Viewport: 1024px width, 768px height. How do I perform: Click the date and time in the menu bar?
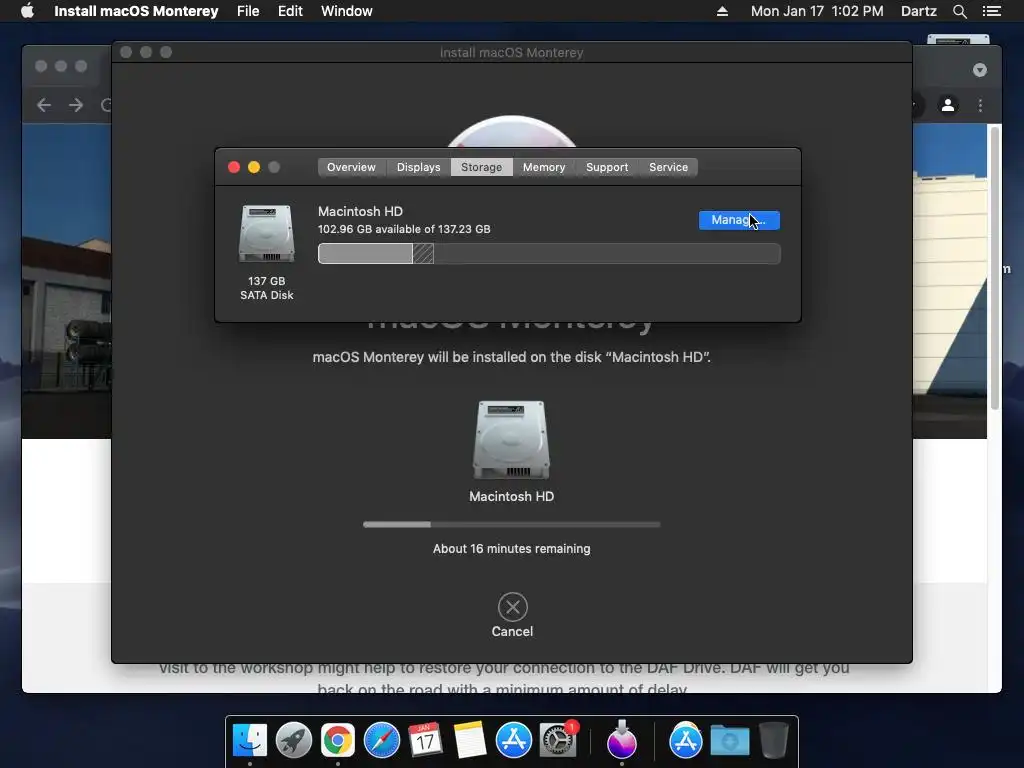817,11
